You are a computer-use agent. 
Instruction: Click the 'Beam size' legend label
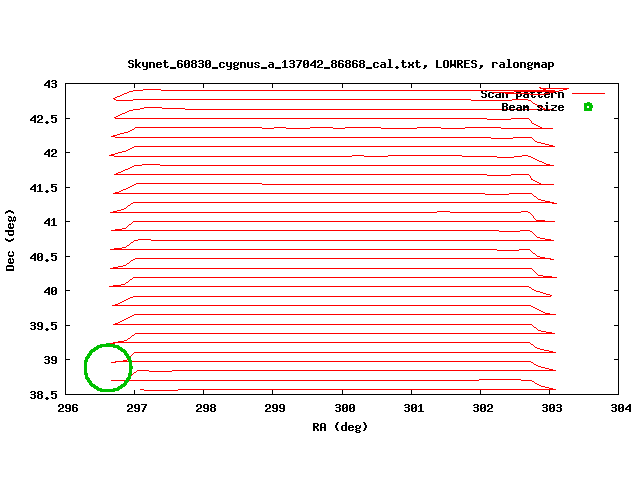533,107
